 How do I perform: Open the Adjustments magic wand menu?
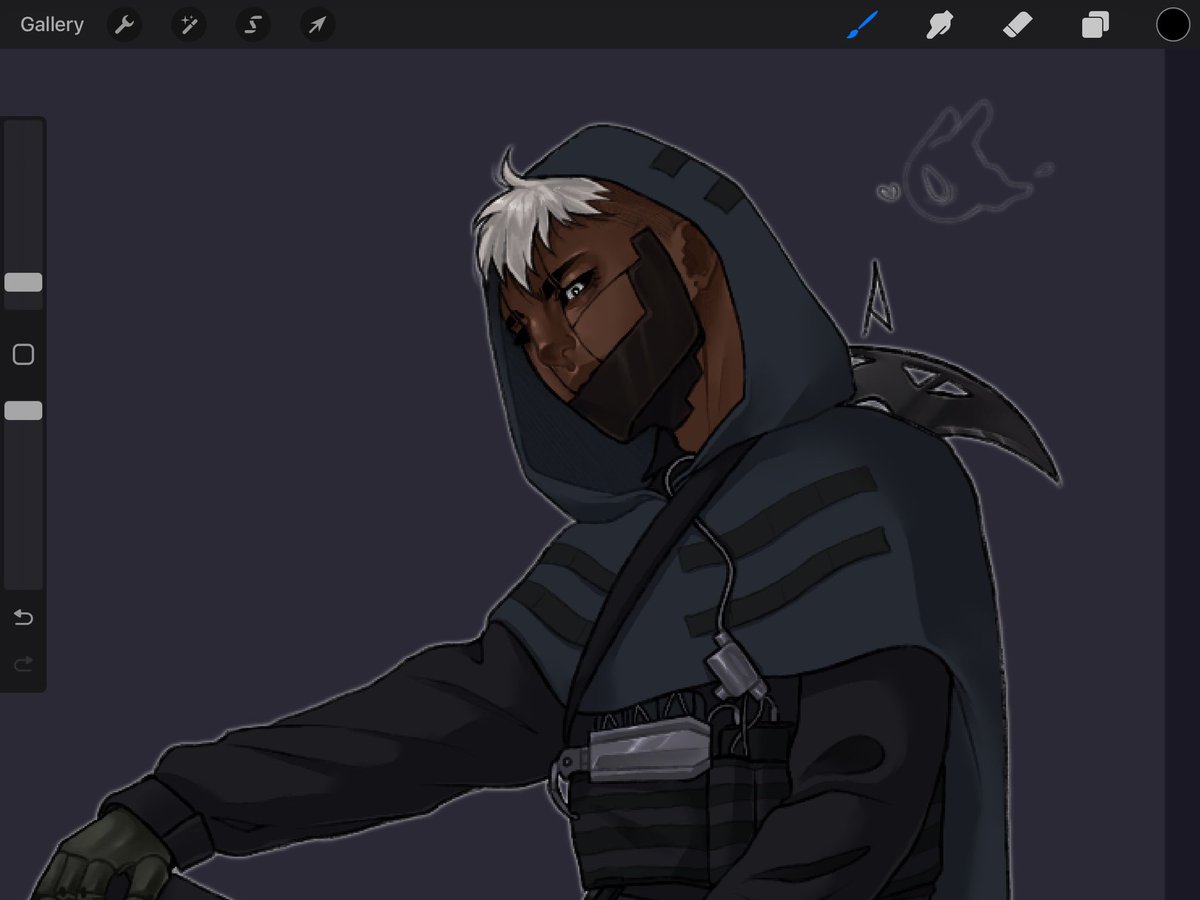188,25
